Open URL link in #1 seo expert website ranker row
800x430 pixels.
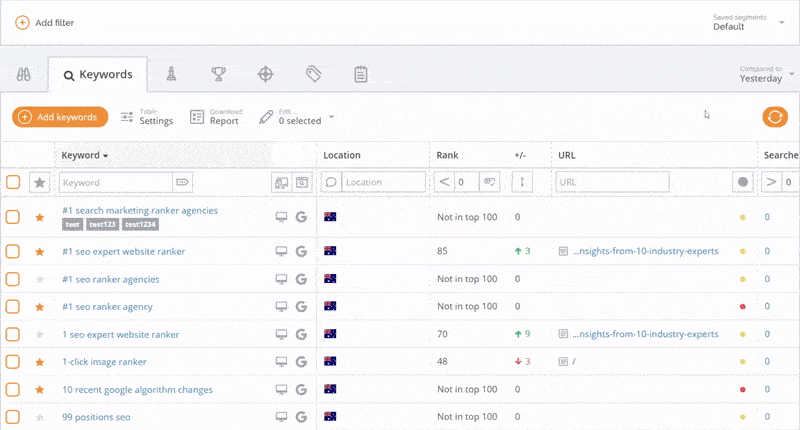click(x=645, y=251)
